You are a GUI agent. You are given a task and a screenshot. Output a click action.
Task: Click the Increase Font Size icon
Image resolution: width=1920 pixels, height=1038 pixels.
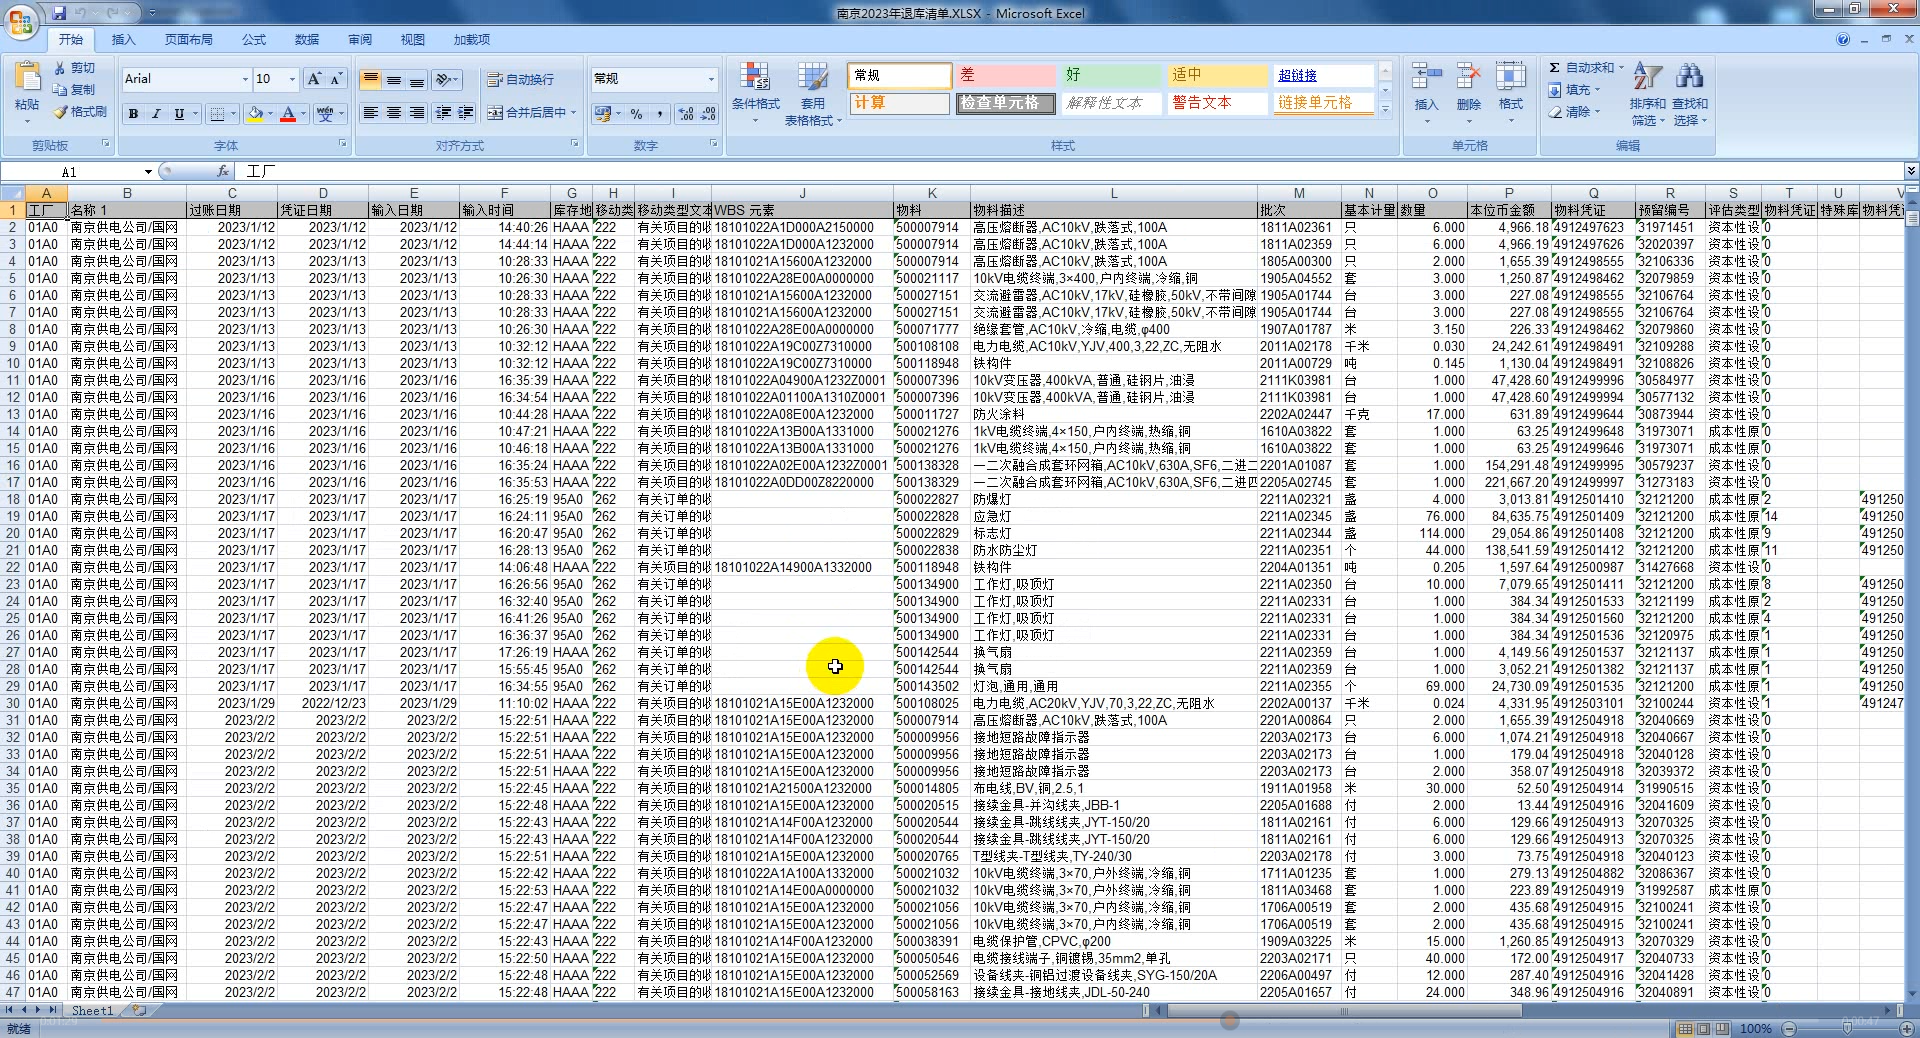point(314,79)
